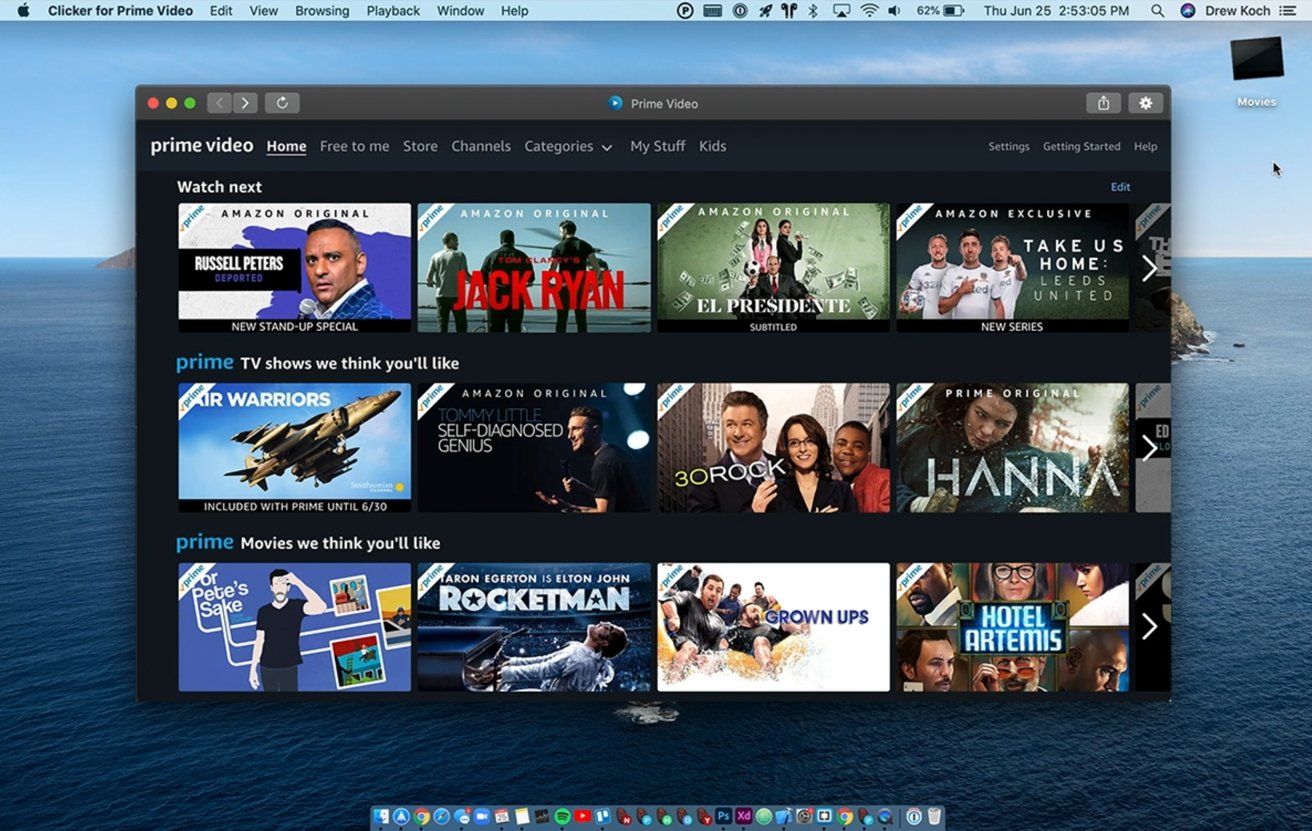Open Trello from the Dock
Viewport: 1312px width, 831px height.
pyautogui.click(x=602, y=817)
